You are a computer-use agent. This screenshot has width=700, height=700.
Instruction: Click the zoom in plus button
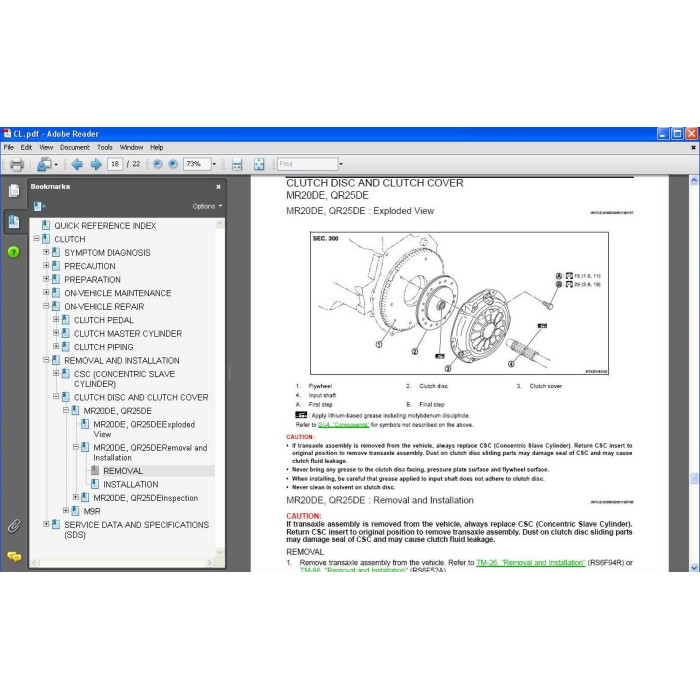(173, 164)
